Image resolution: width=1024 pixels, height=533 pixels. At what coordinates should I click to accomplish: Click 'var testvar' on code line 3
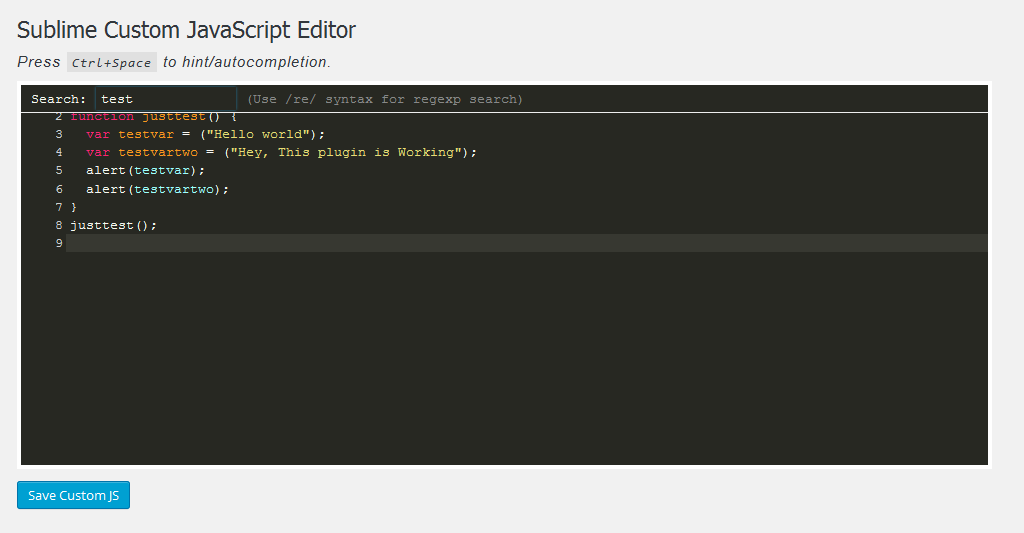pyautogui.click(x=130, y=134)
